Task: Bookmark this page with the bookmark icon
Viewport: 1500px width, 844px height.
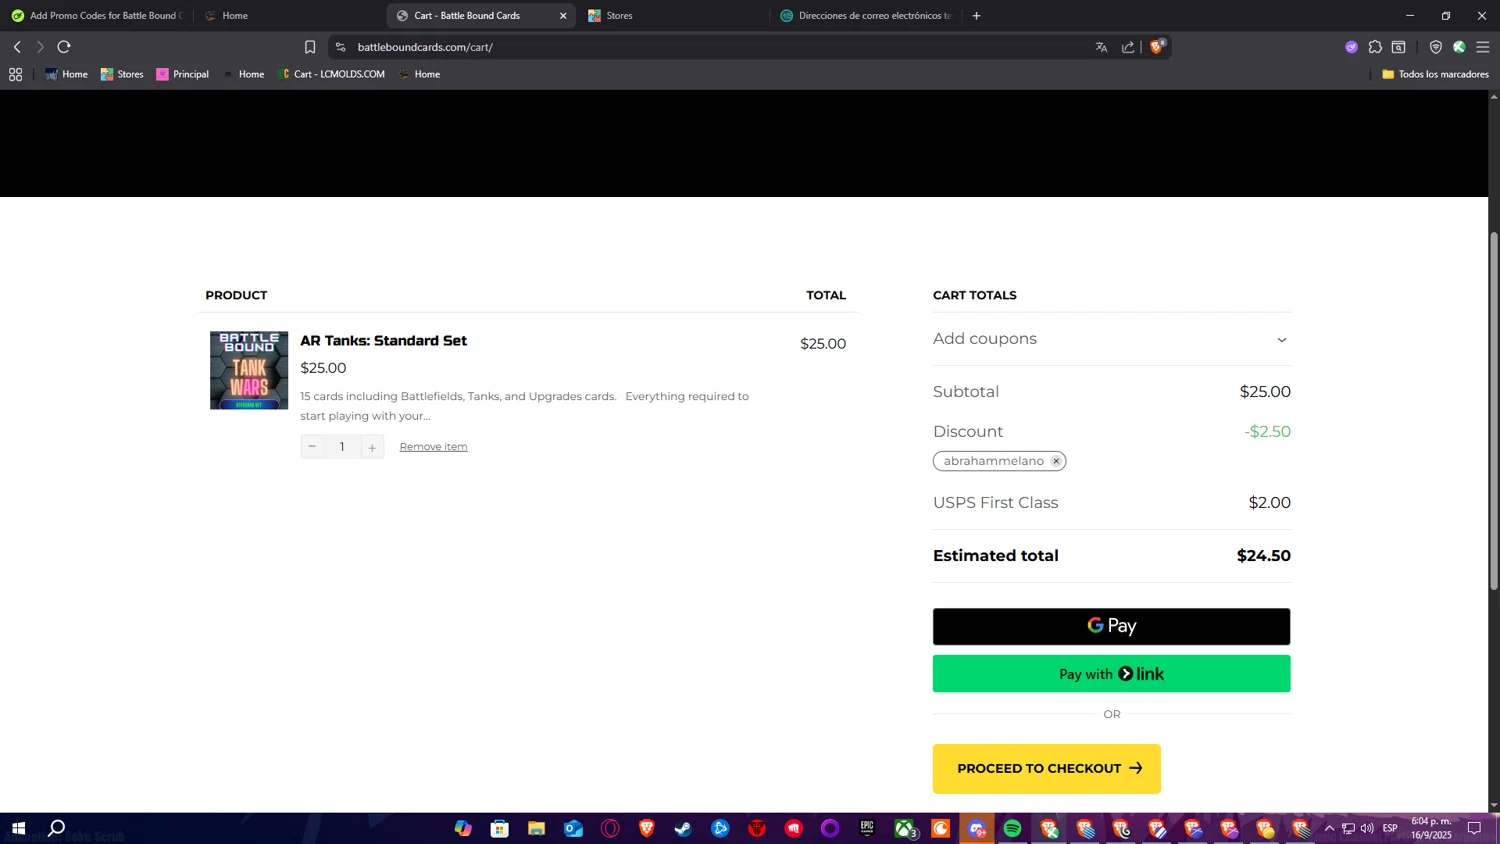Action: (x=310, y=47)
